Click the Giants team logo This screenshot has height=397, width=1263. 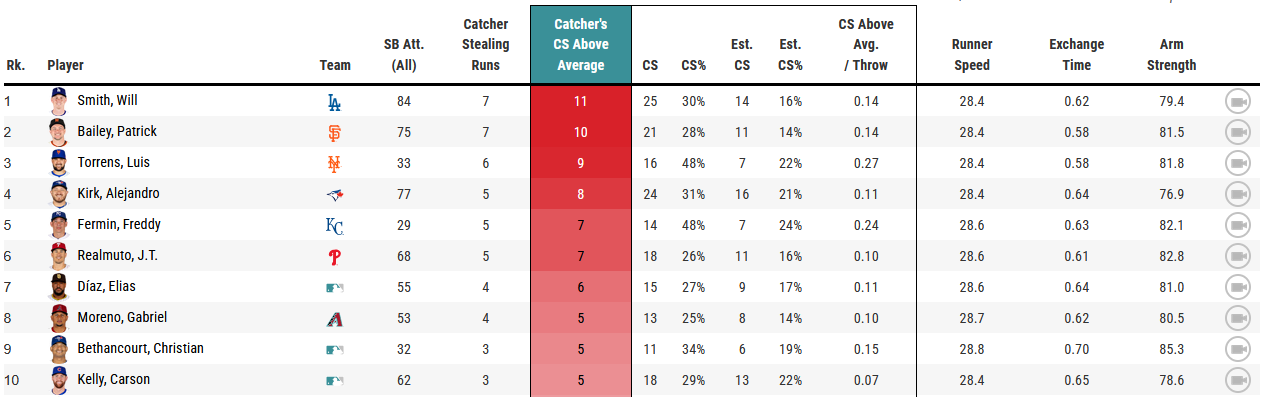coord(335,132)
